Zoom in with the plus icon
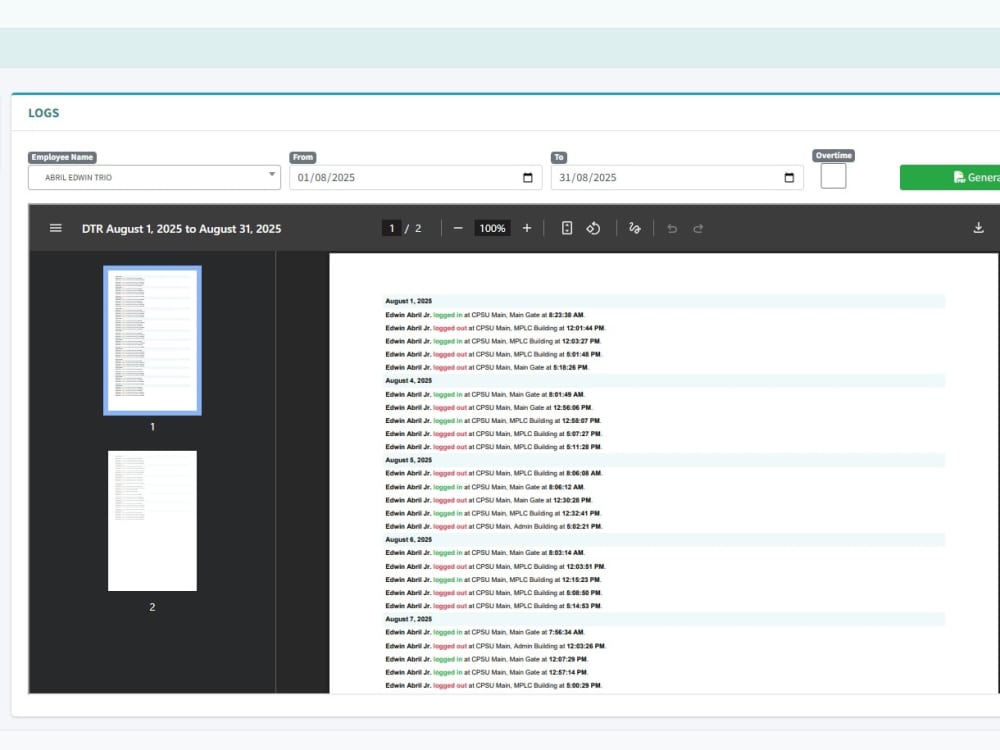 tap(527, 228)
